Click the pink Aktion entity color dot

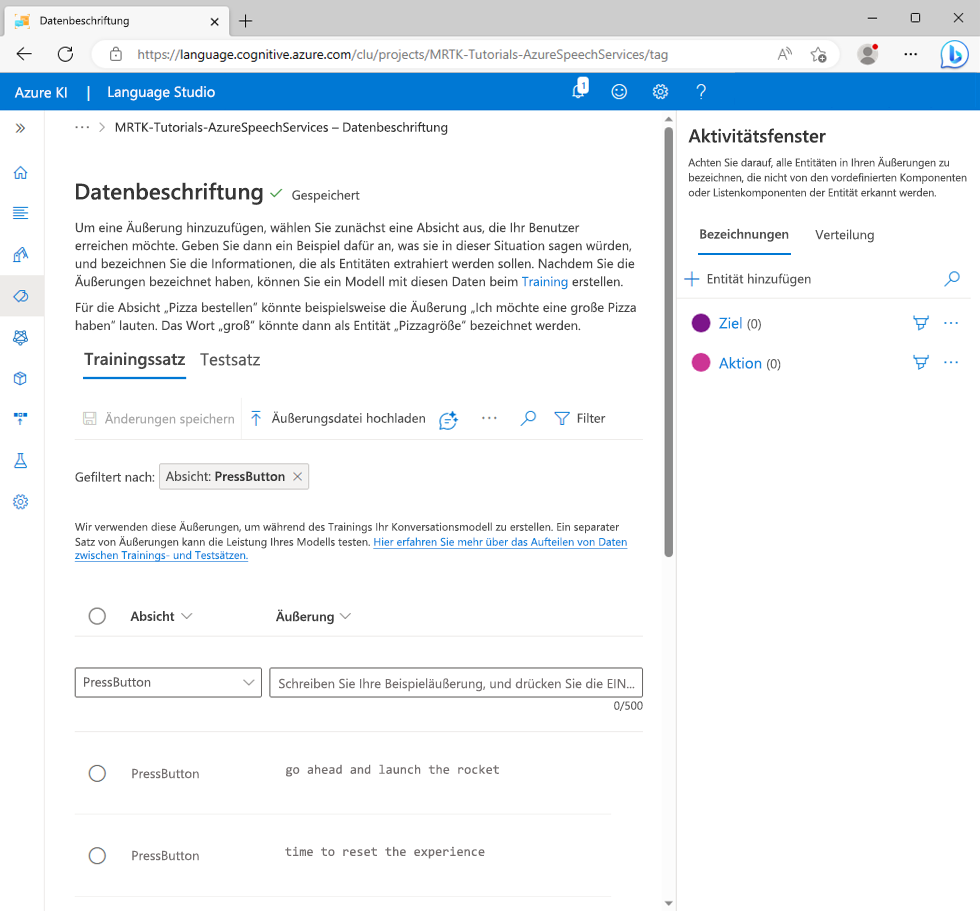(701, 363)
